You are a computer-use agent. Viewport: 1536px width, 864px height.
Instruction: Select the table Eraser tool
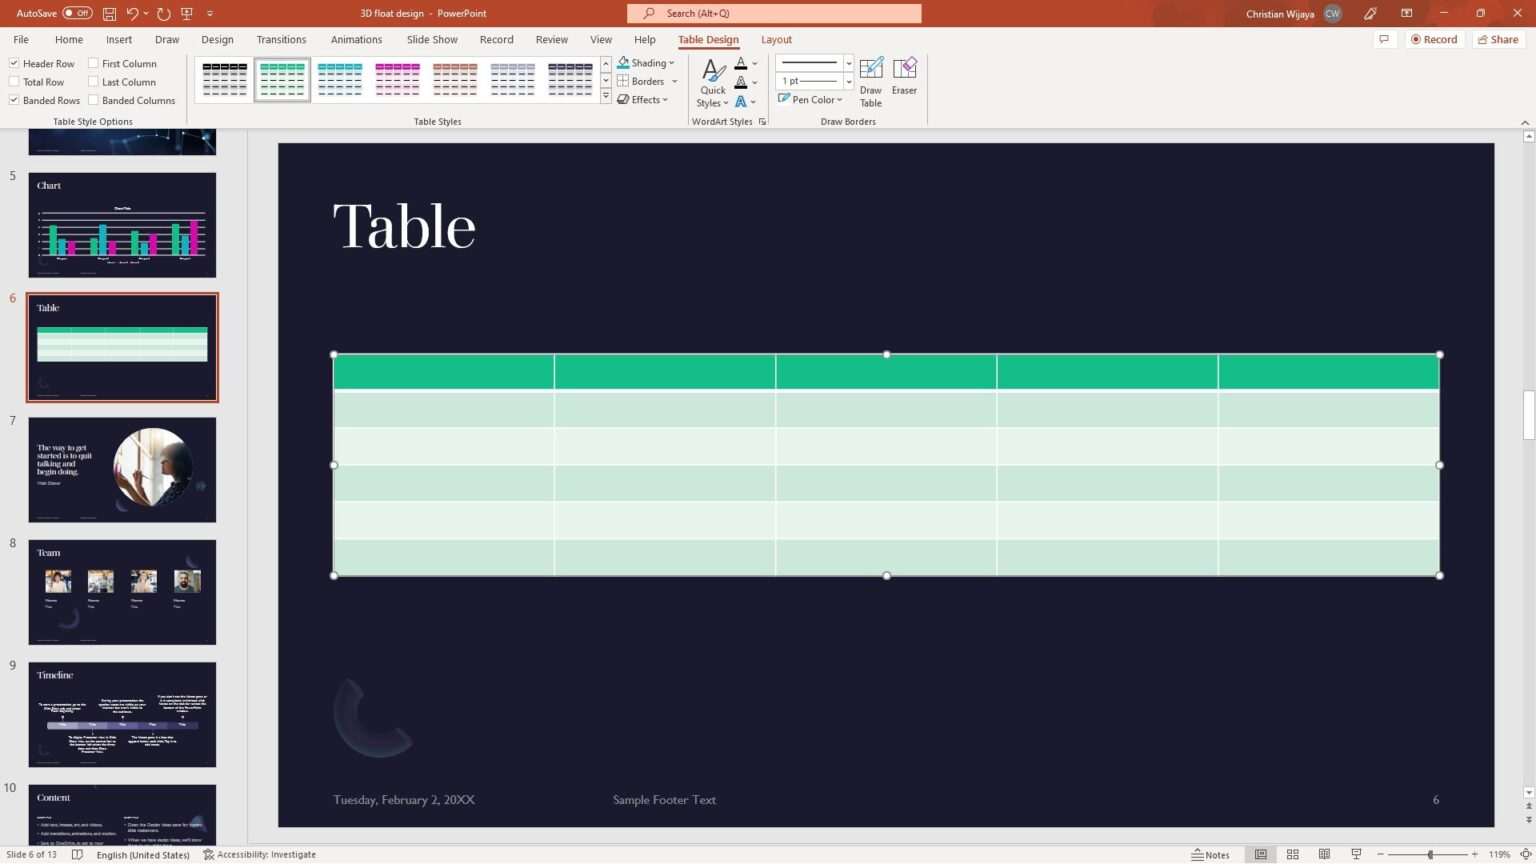[904, 76]
